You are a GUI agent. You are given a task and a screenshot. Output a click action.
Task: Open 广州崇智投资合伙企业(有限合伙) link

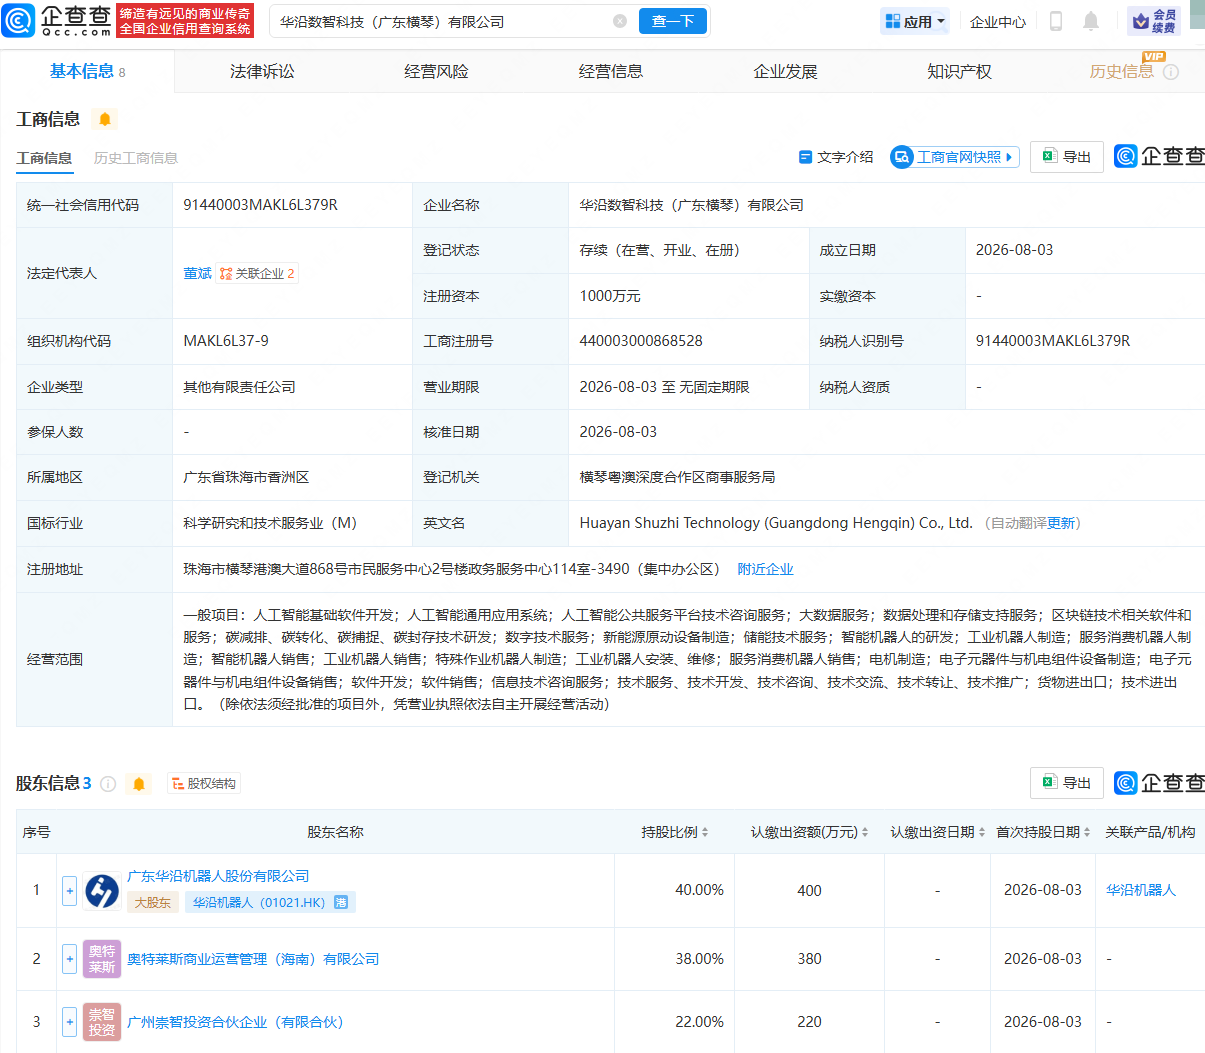point(235,1022)
